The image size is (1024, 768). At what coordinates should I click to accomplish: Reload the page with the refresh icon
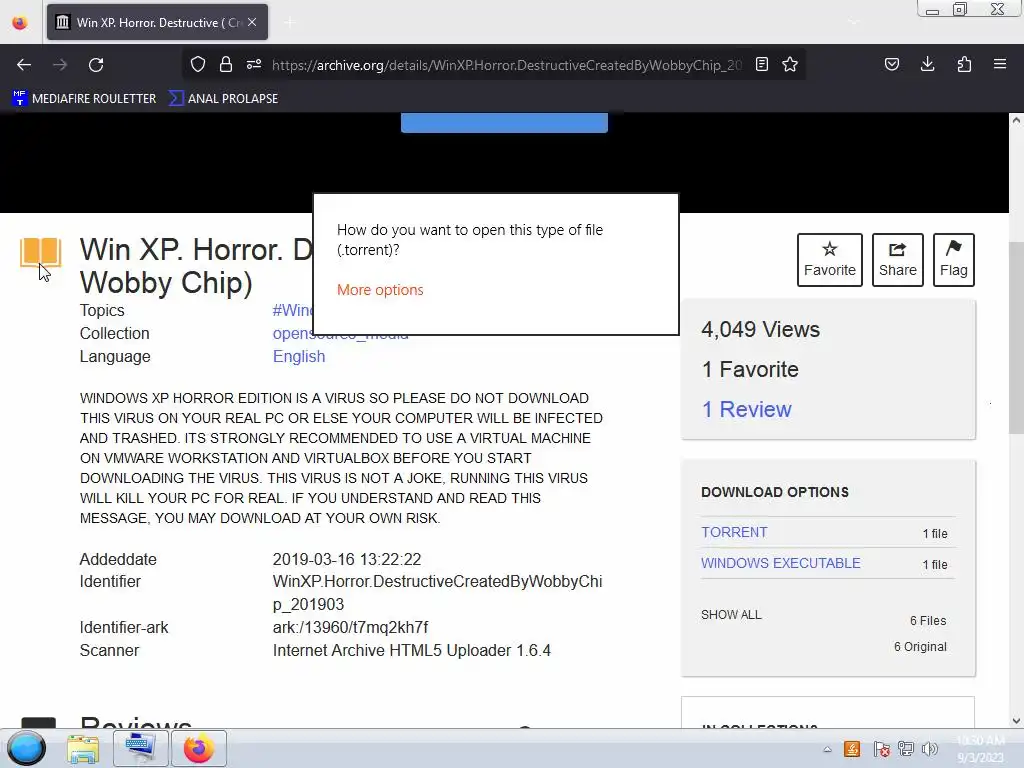point(96,65)
